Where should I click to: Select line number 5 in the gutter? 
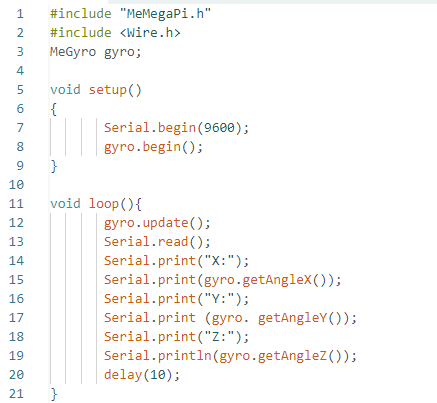pos(20,90)
